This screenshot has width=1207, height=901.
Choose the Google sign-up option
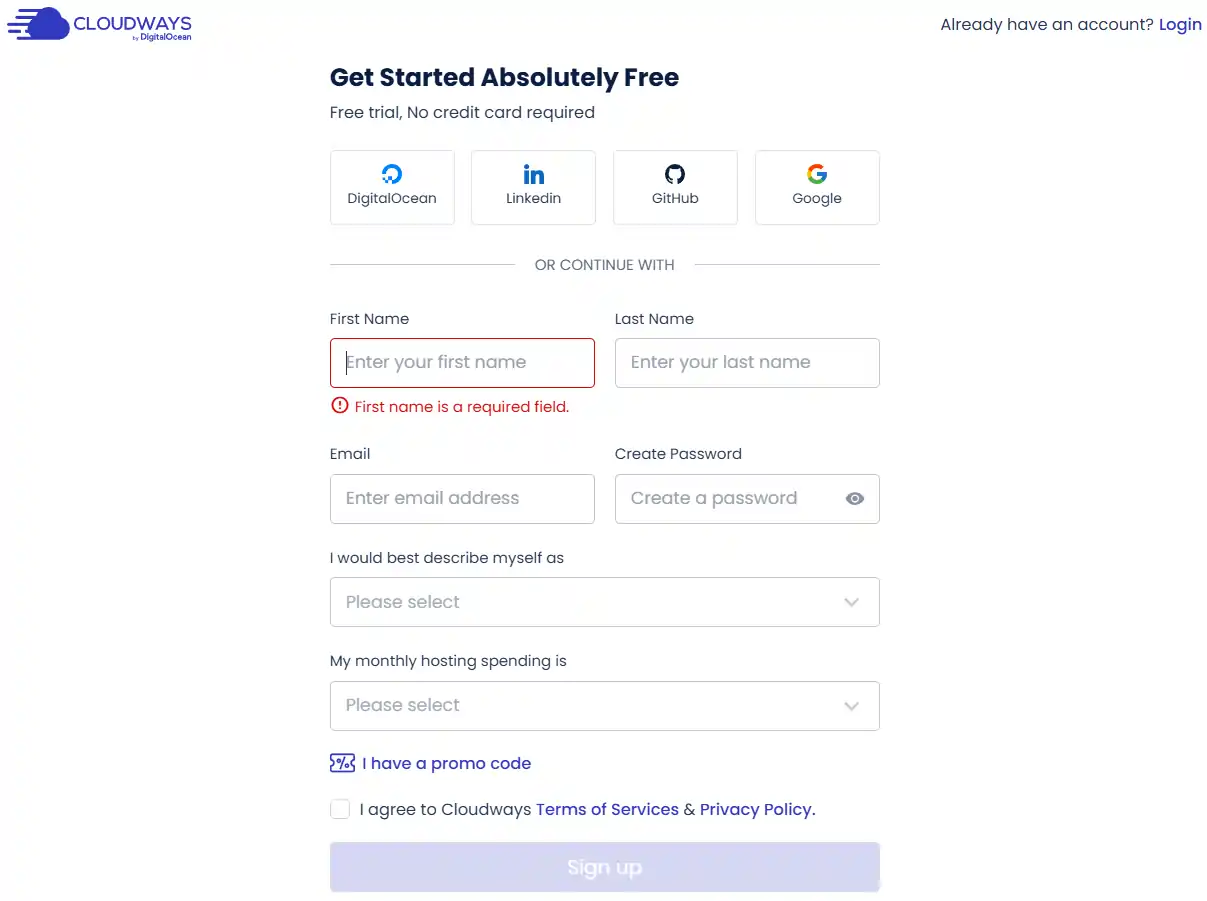tap(817, 187)
